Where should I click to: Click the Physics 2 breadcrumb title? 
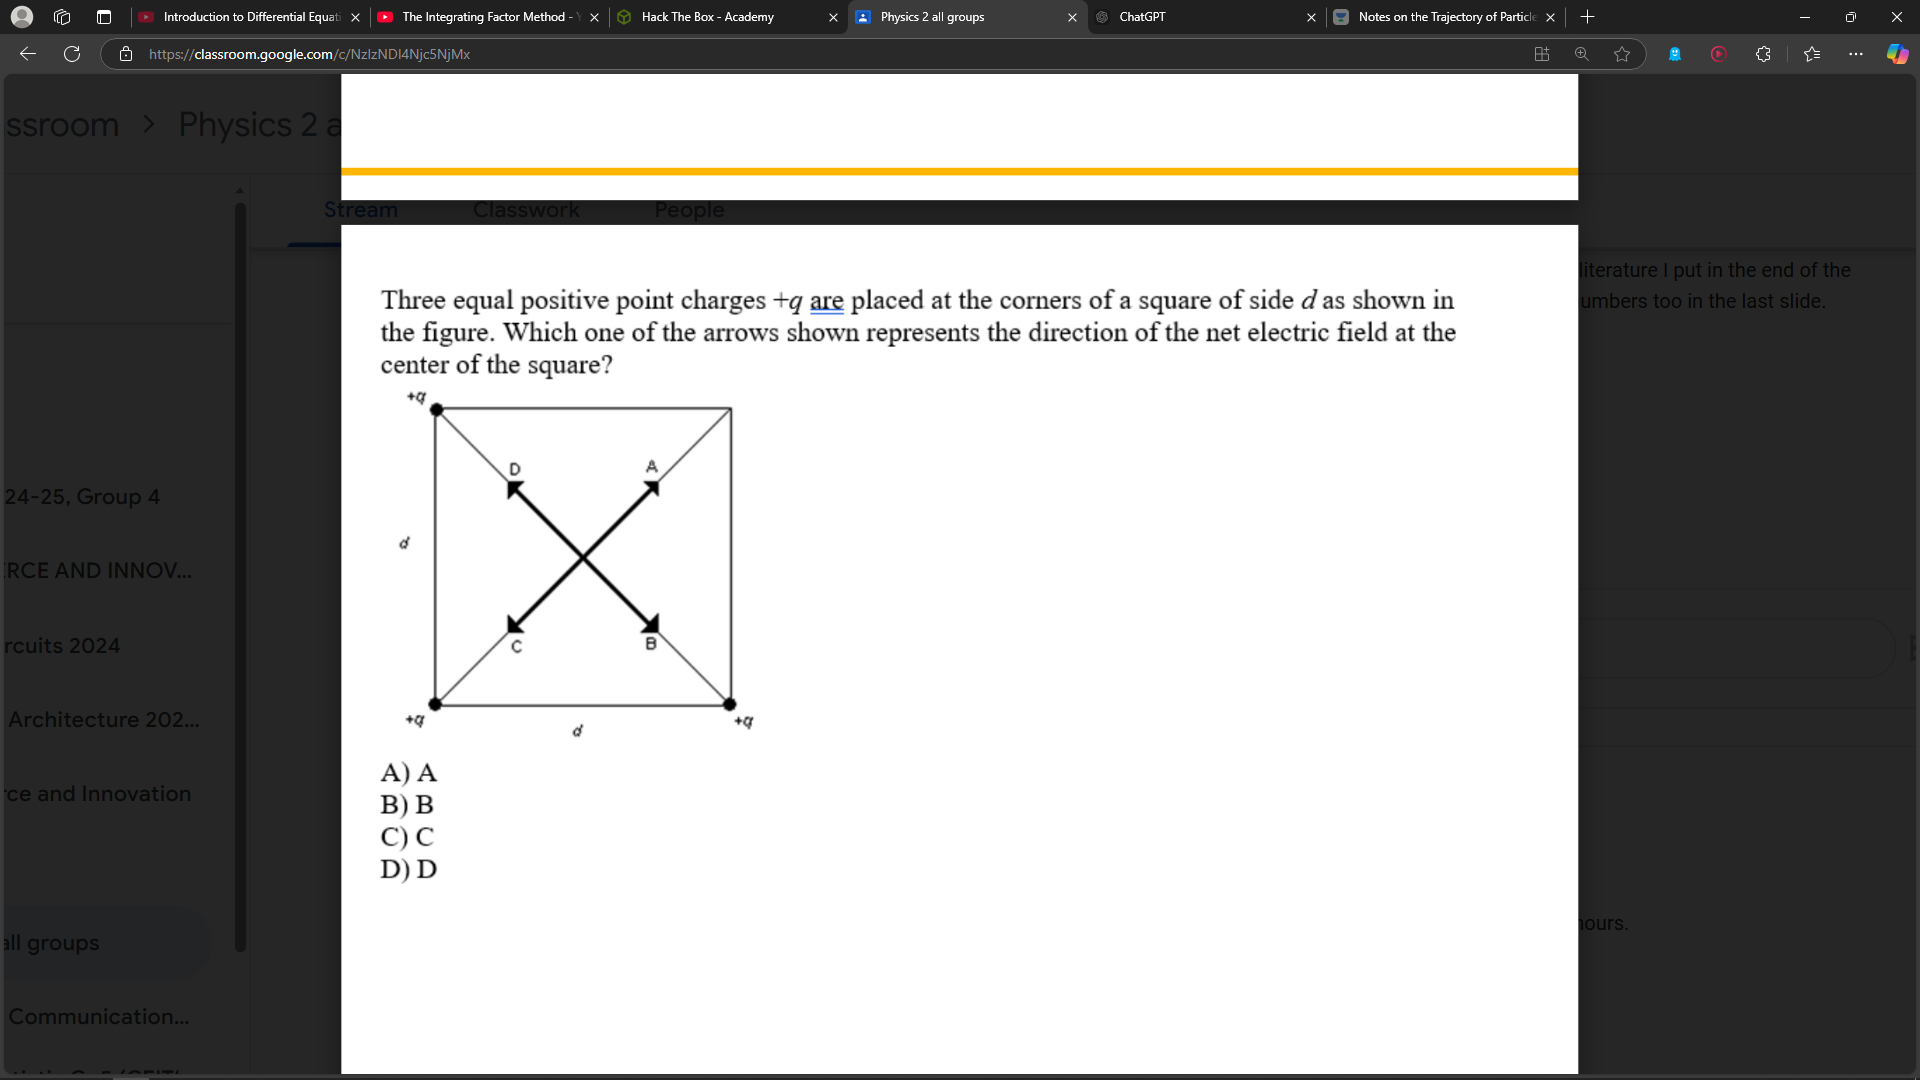coord(260,125)
